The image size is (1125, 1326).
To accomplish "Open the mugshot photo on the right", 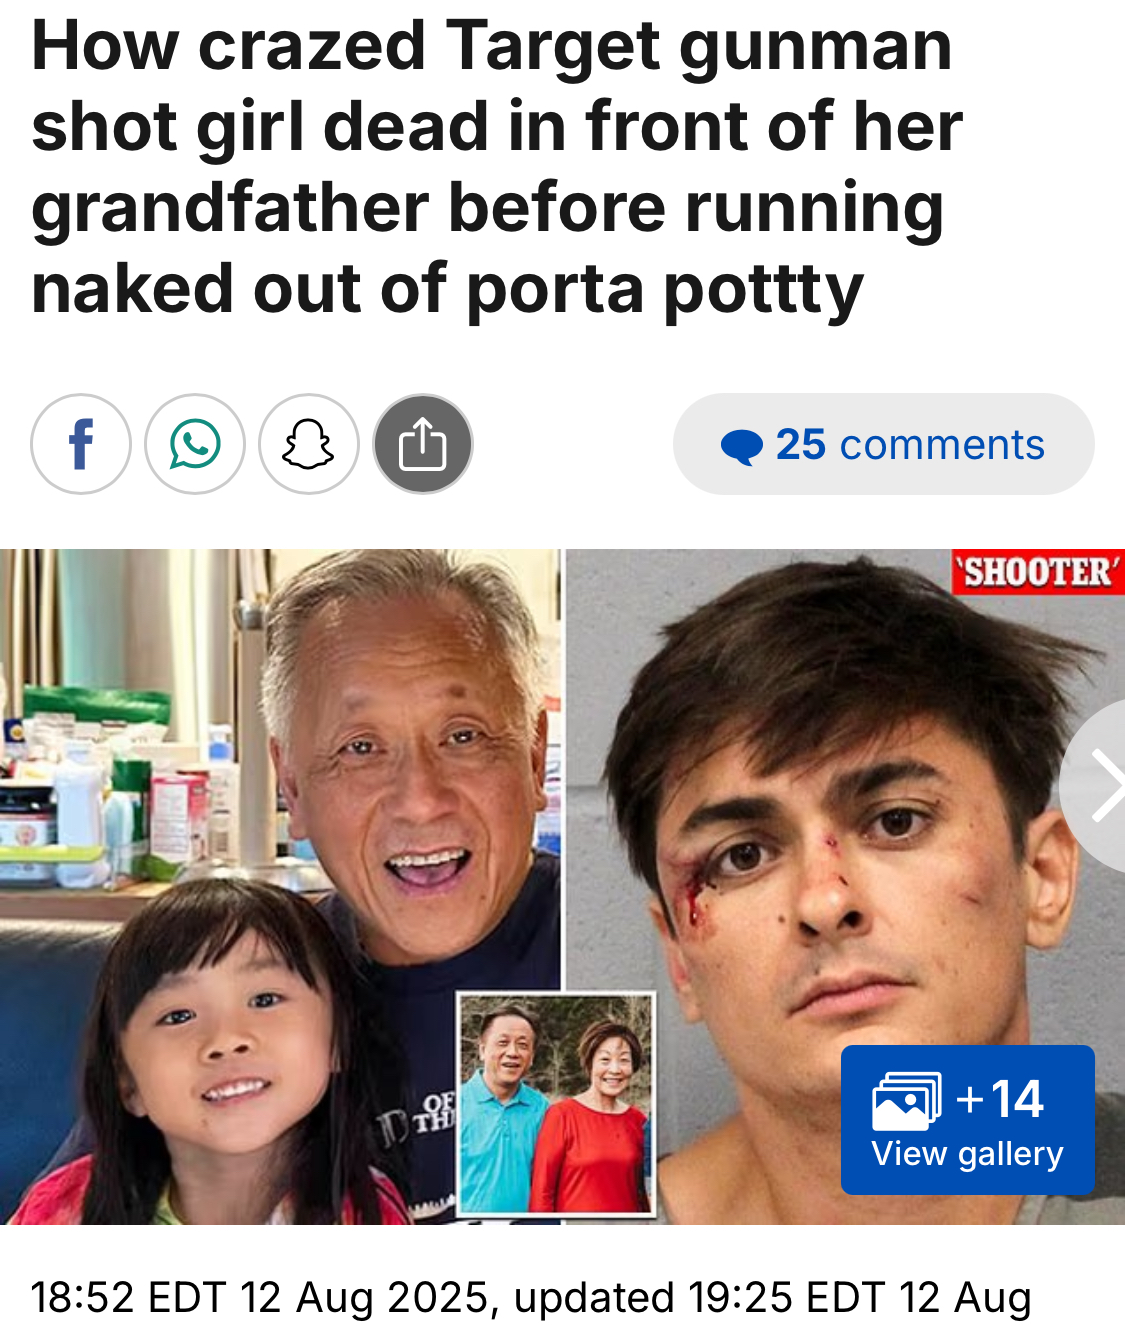I will pyautogui.click(x=845, y=886).
